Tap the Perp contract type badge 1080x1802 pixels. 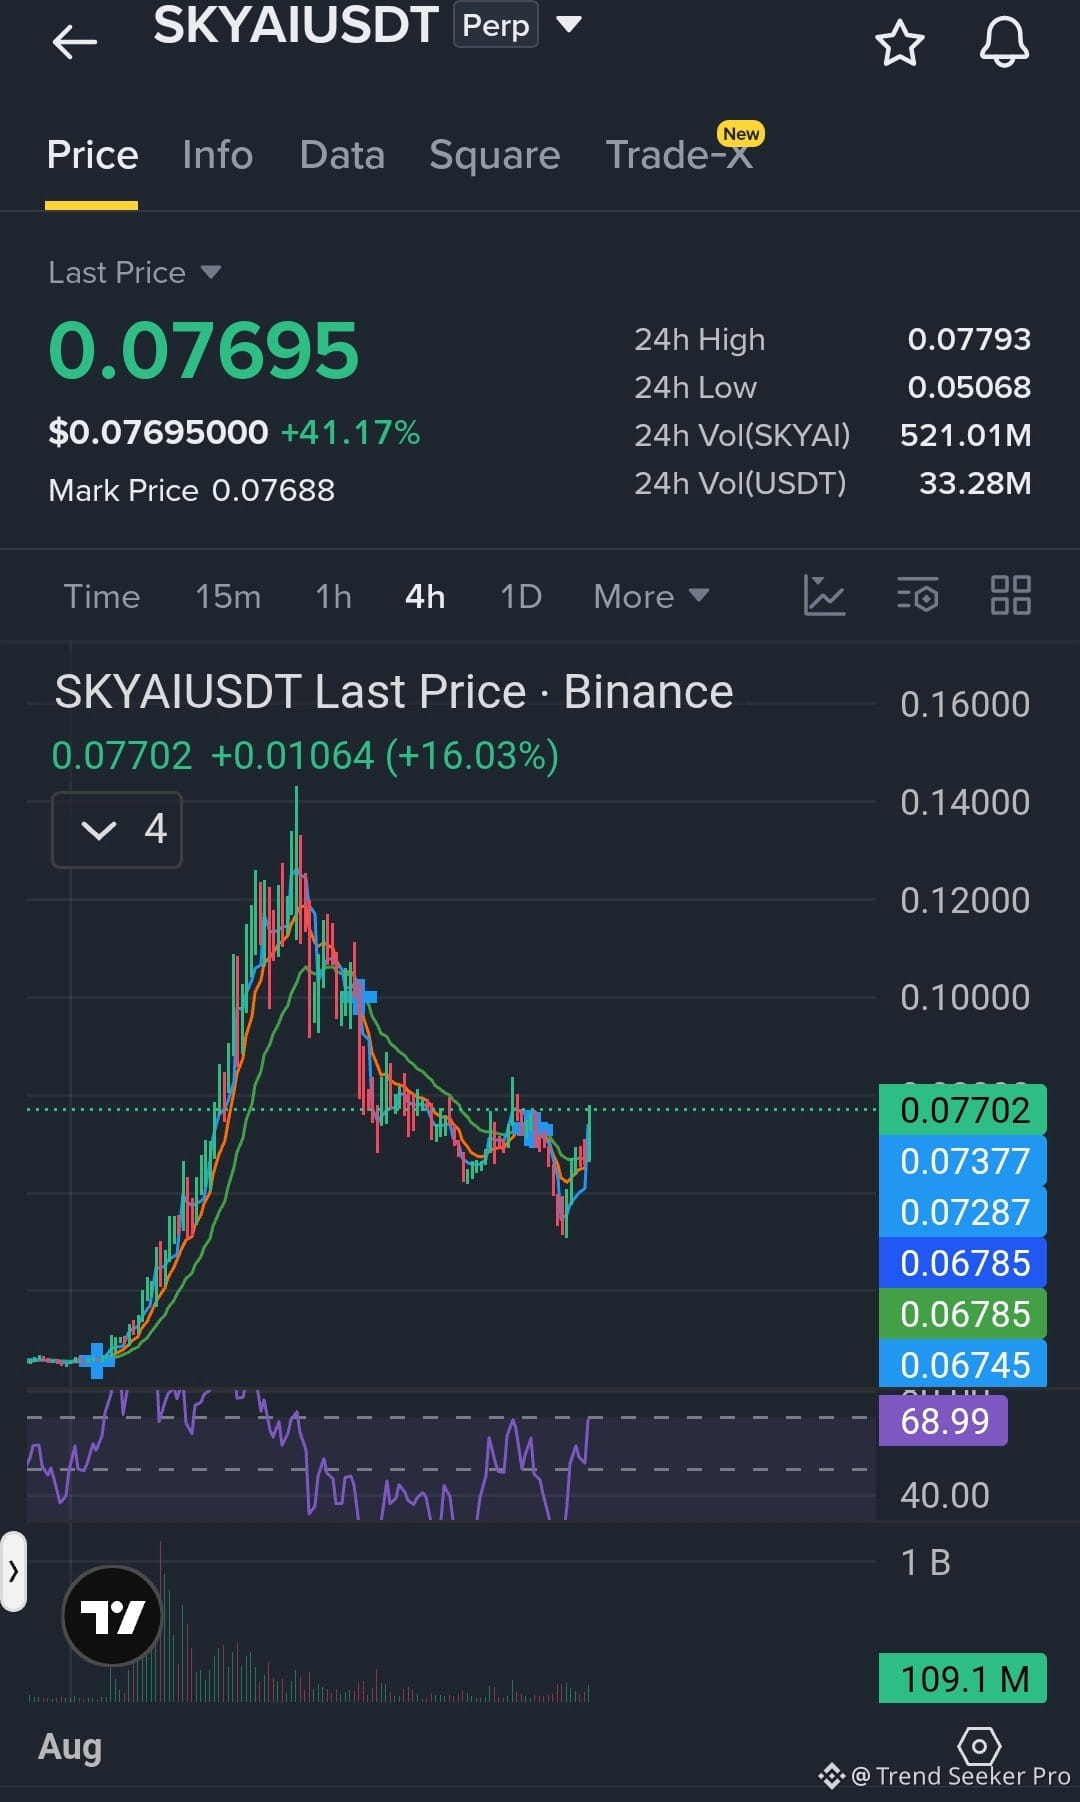pos(496,25)
